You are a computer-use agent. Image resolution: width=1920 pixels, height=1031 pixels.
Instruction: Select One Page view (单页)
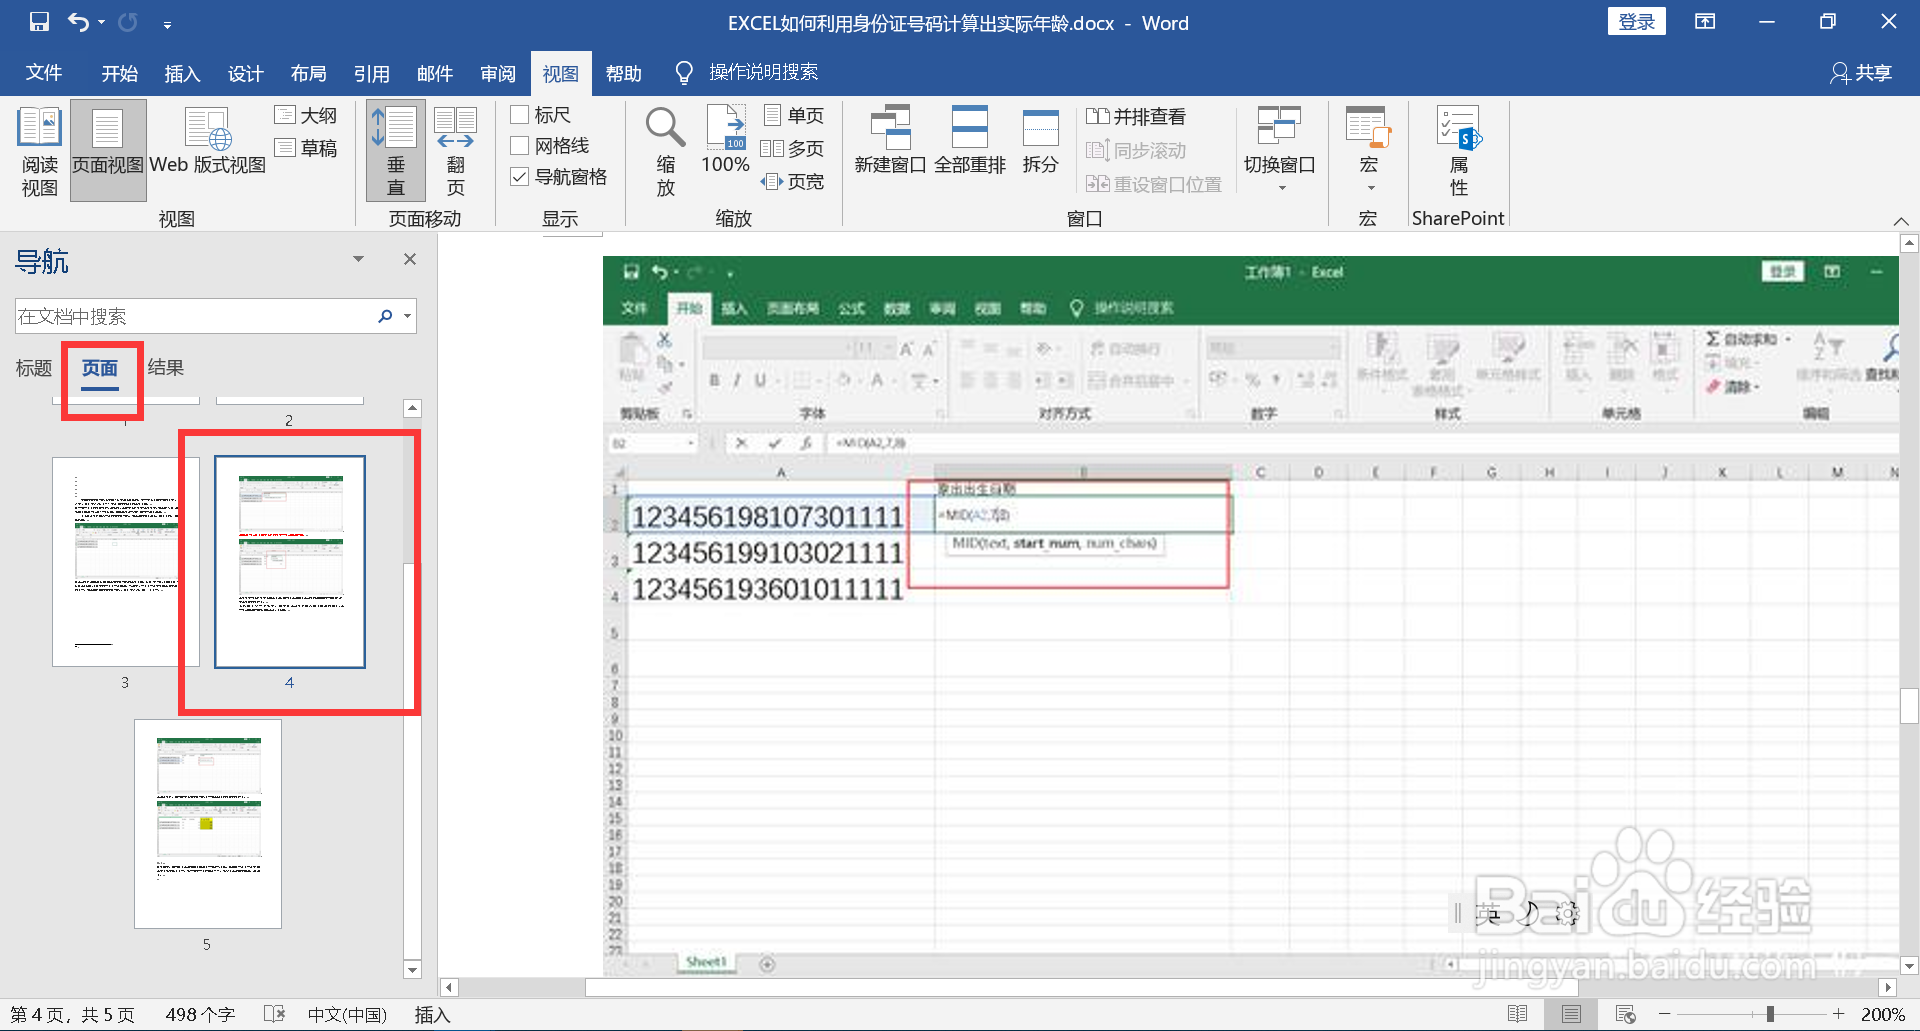[x=794, y=116]
